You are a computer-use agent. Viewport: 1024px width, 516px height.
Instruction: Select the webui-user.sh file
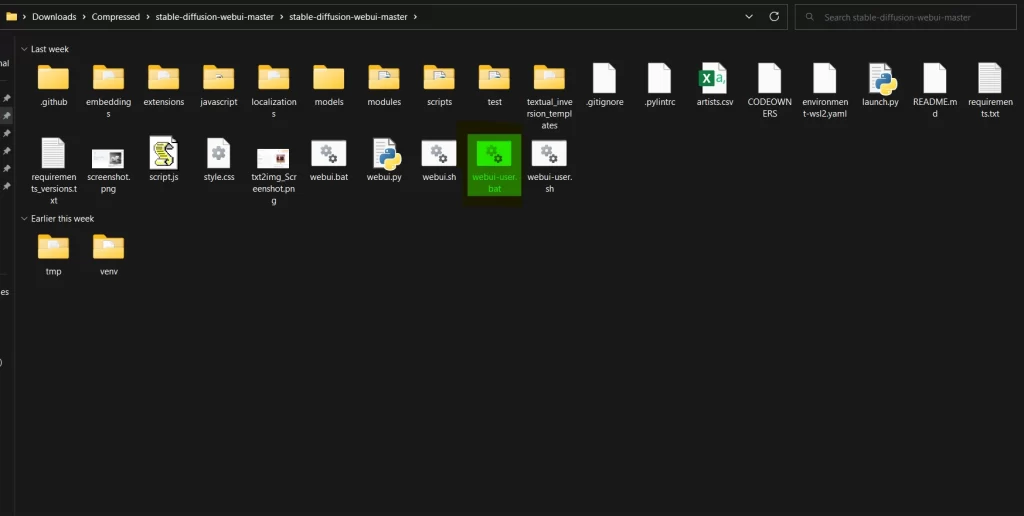pyautogui.click(x=549, y=165)
